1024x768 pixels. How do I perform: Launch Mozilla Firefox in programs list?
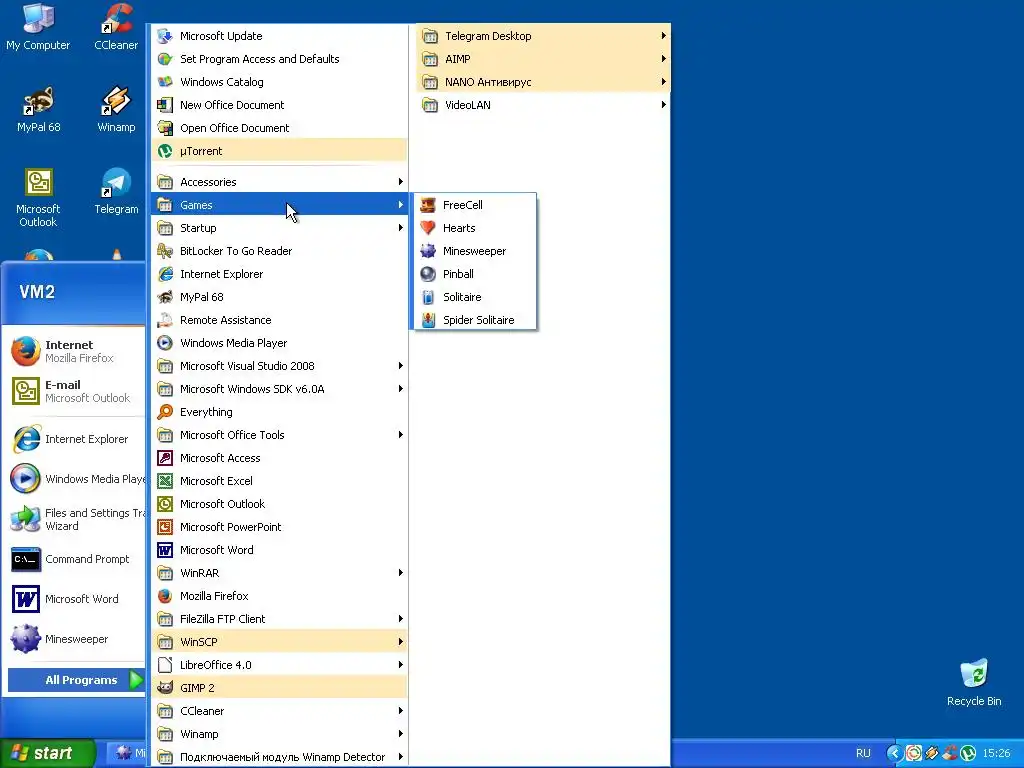(x=280, y=596)
